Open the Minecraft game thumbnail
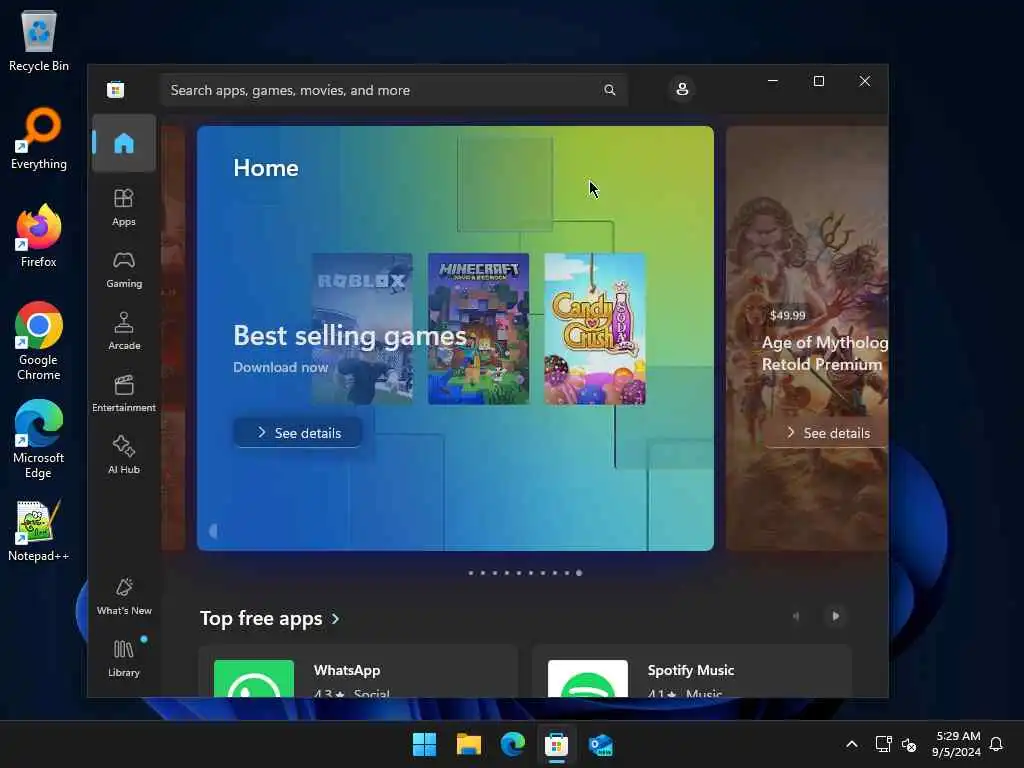This screenshot has width=1024, height=768. pos(478,328)
